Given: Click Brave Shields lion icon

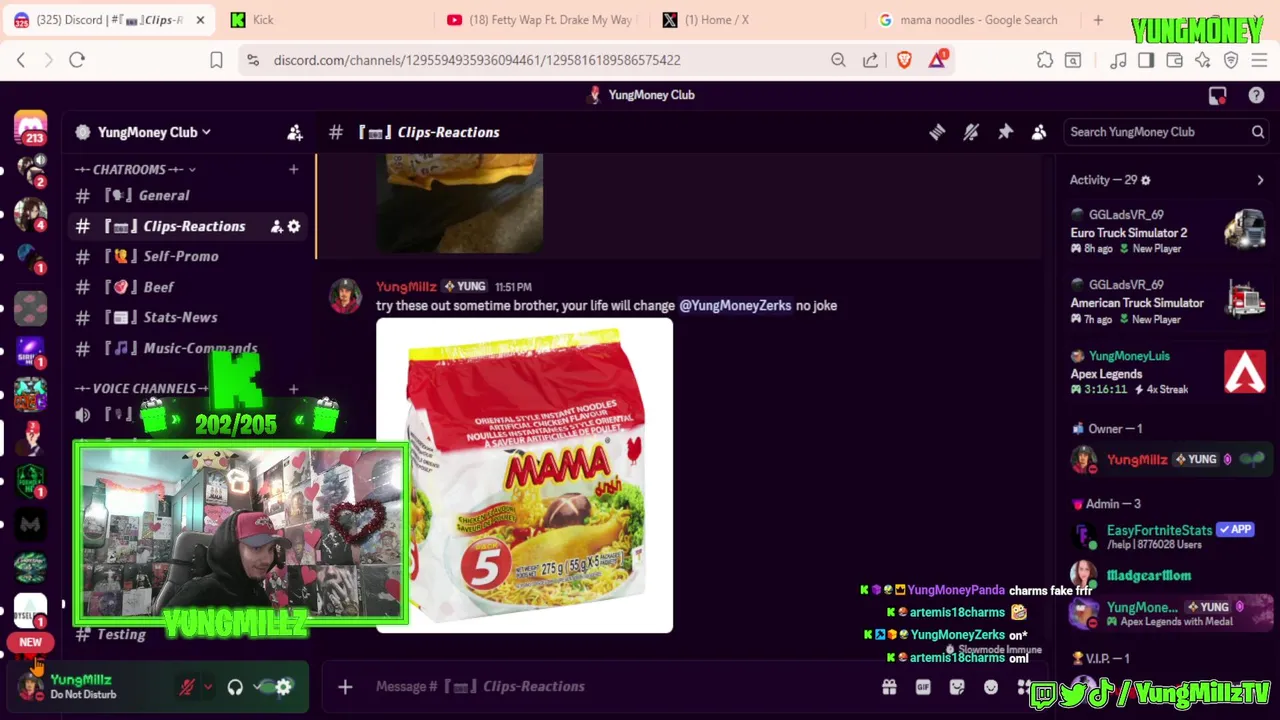Looking at the screenshot, I should coord(904,60).
